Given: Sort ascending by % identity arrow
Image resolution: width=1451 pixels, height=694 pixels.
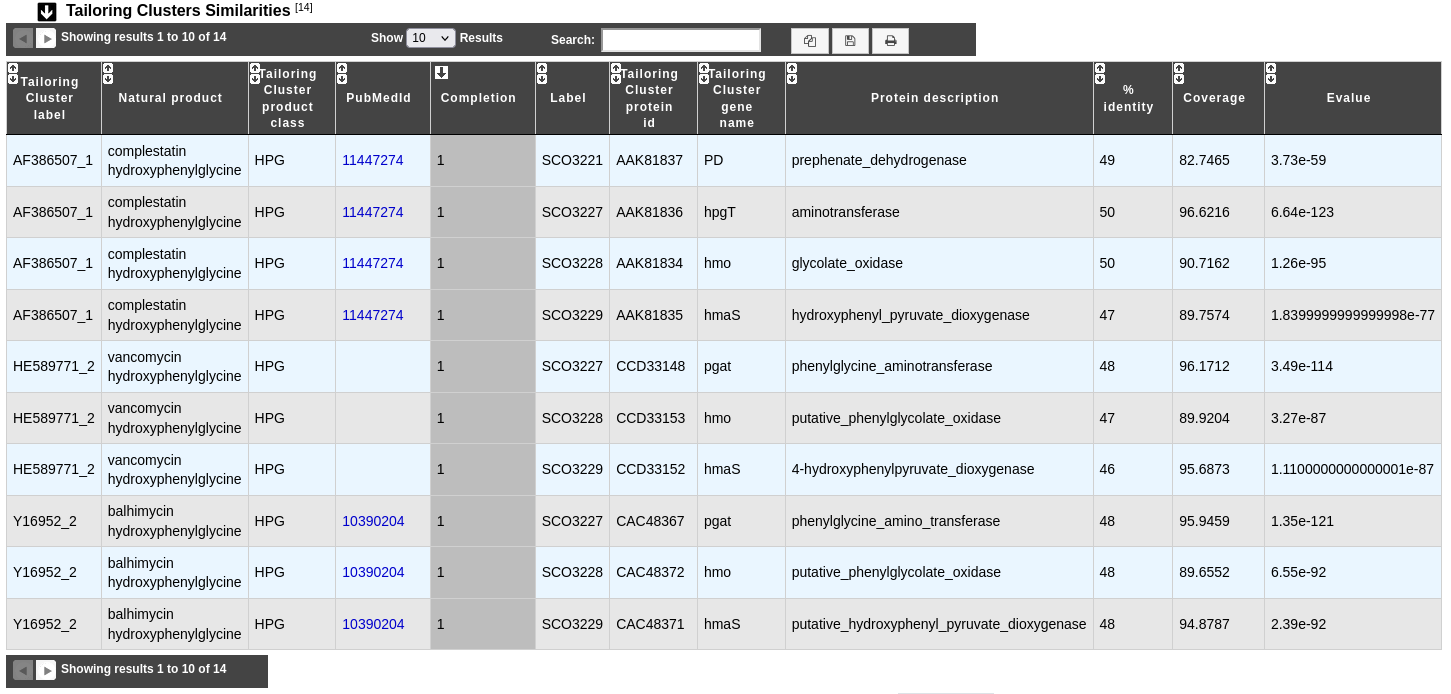Looking at the screenshot, I should [1100, 68].
